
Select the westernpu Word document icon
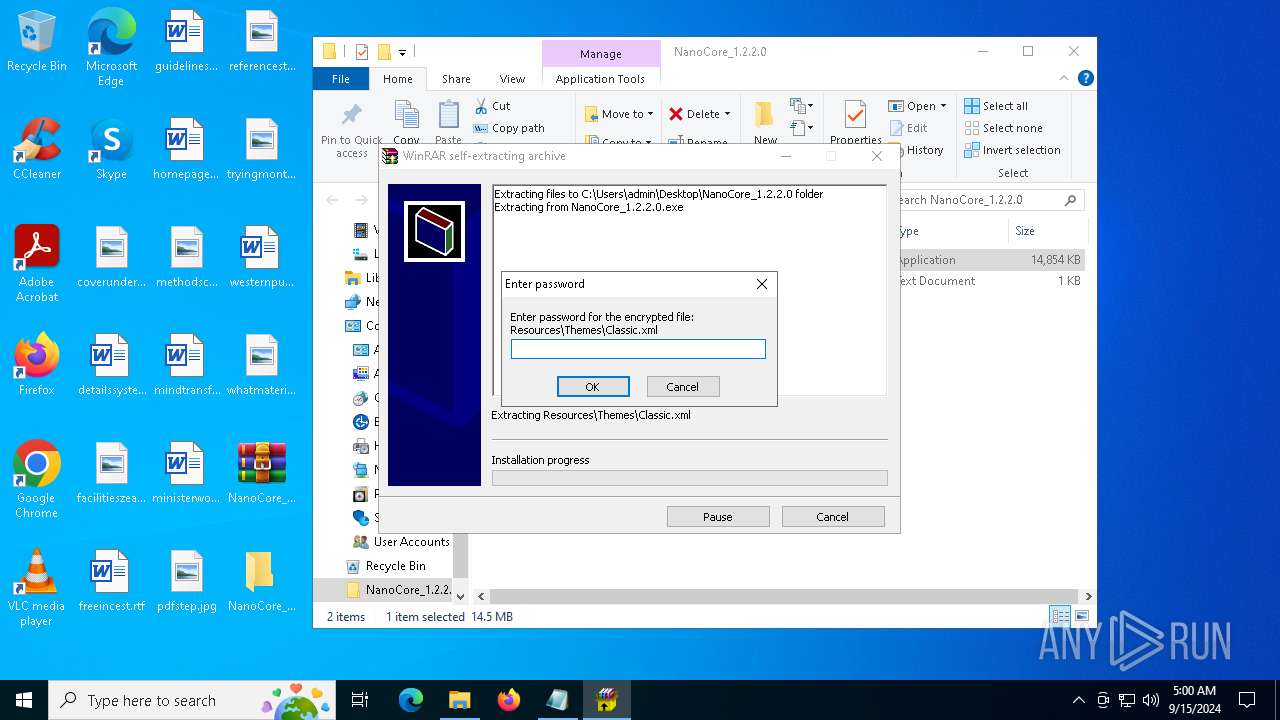[x=262, y=257]
